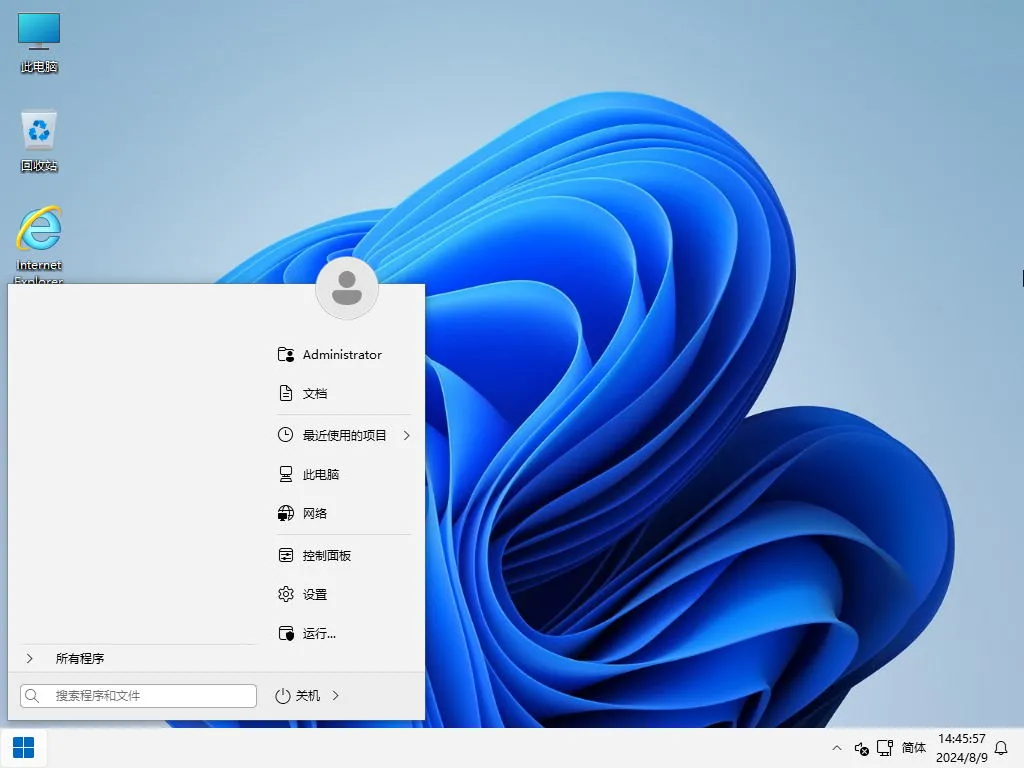Expand hidden tray icons with the chevron

pyautogui.click(x=837, y=747)
